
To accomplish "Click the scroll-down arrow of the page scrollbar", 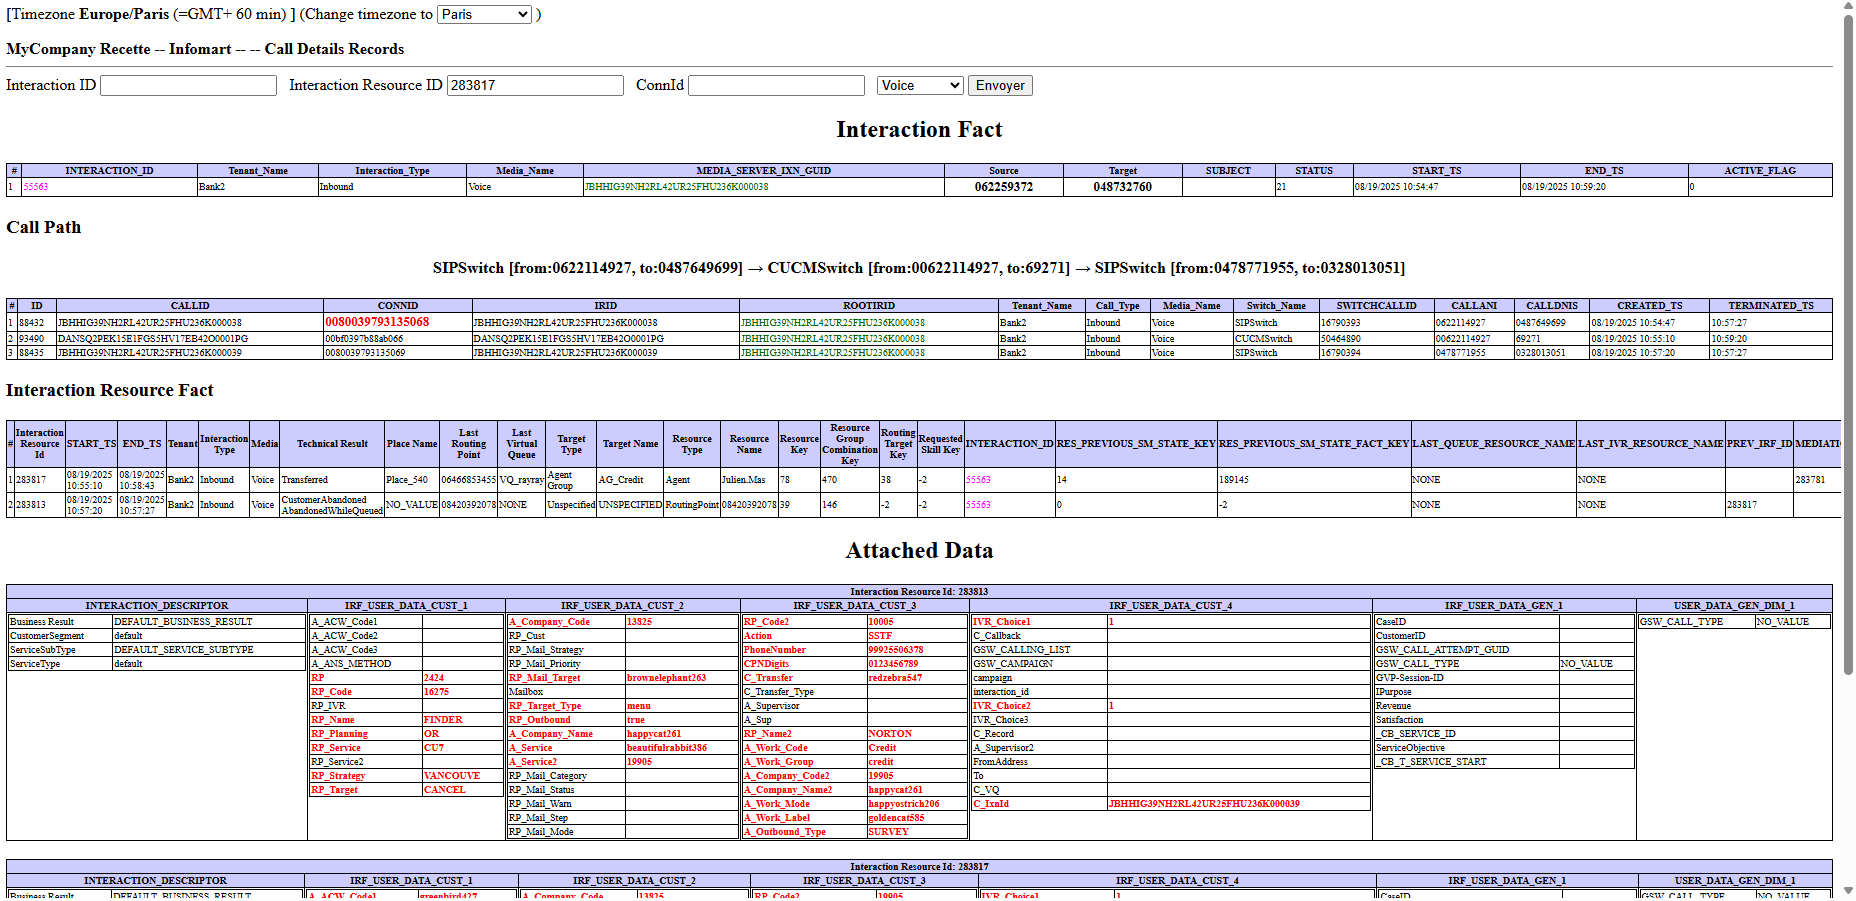I will (1848, 892).
